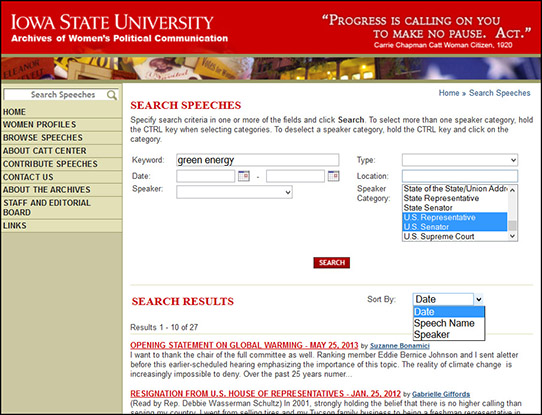
Task: Click the SEARCH RESULTS heading
Action: click(x=183, y=301)
